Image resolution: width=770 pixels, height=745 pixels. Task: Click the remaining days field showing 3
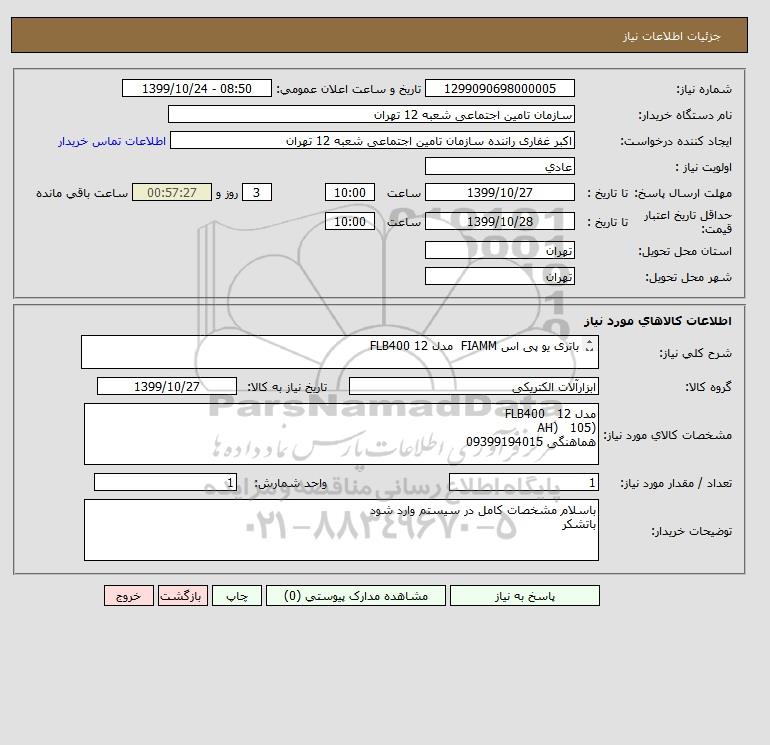257,193
